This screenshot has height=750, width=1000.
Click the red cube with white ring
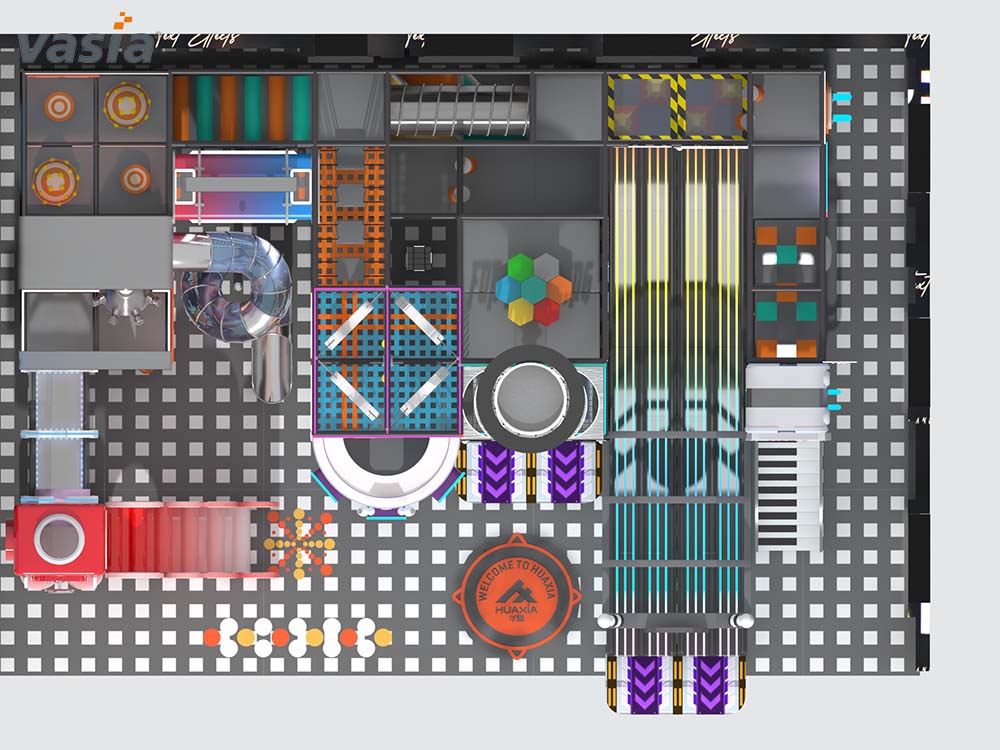58,540
